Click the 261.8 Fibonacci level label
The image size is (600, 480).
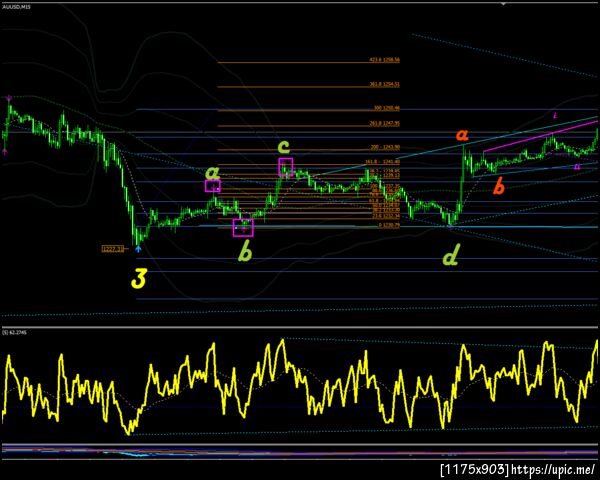click(x=385, y=124)
